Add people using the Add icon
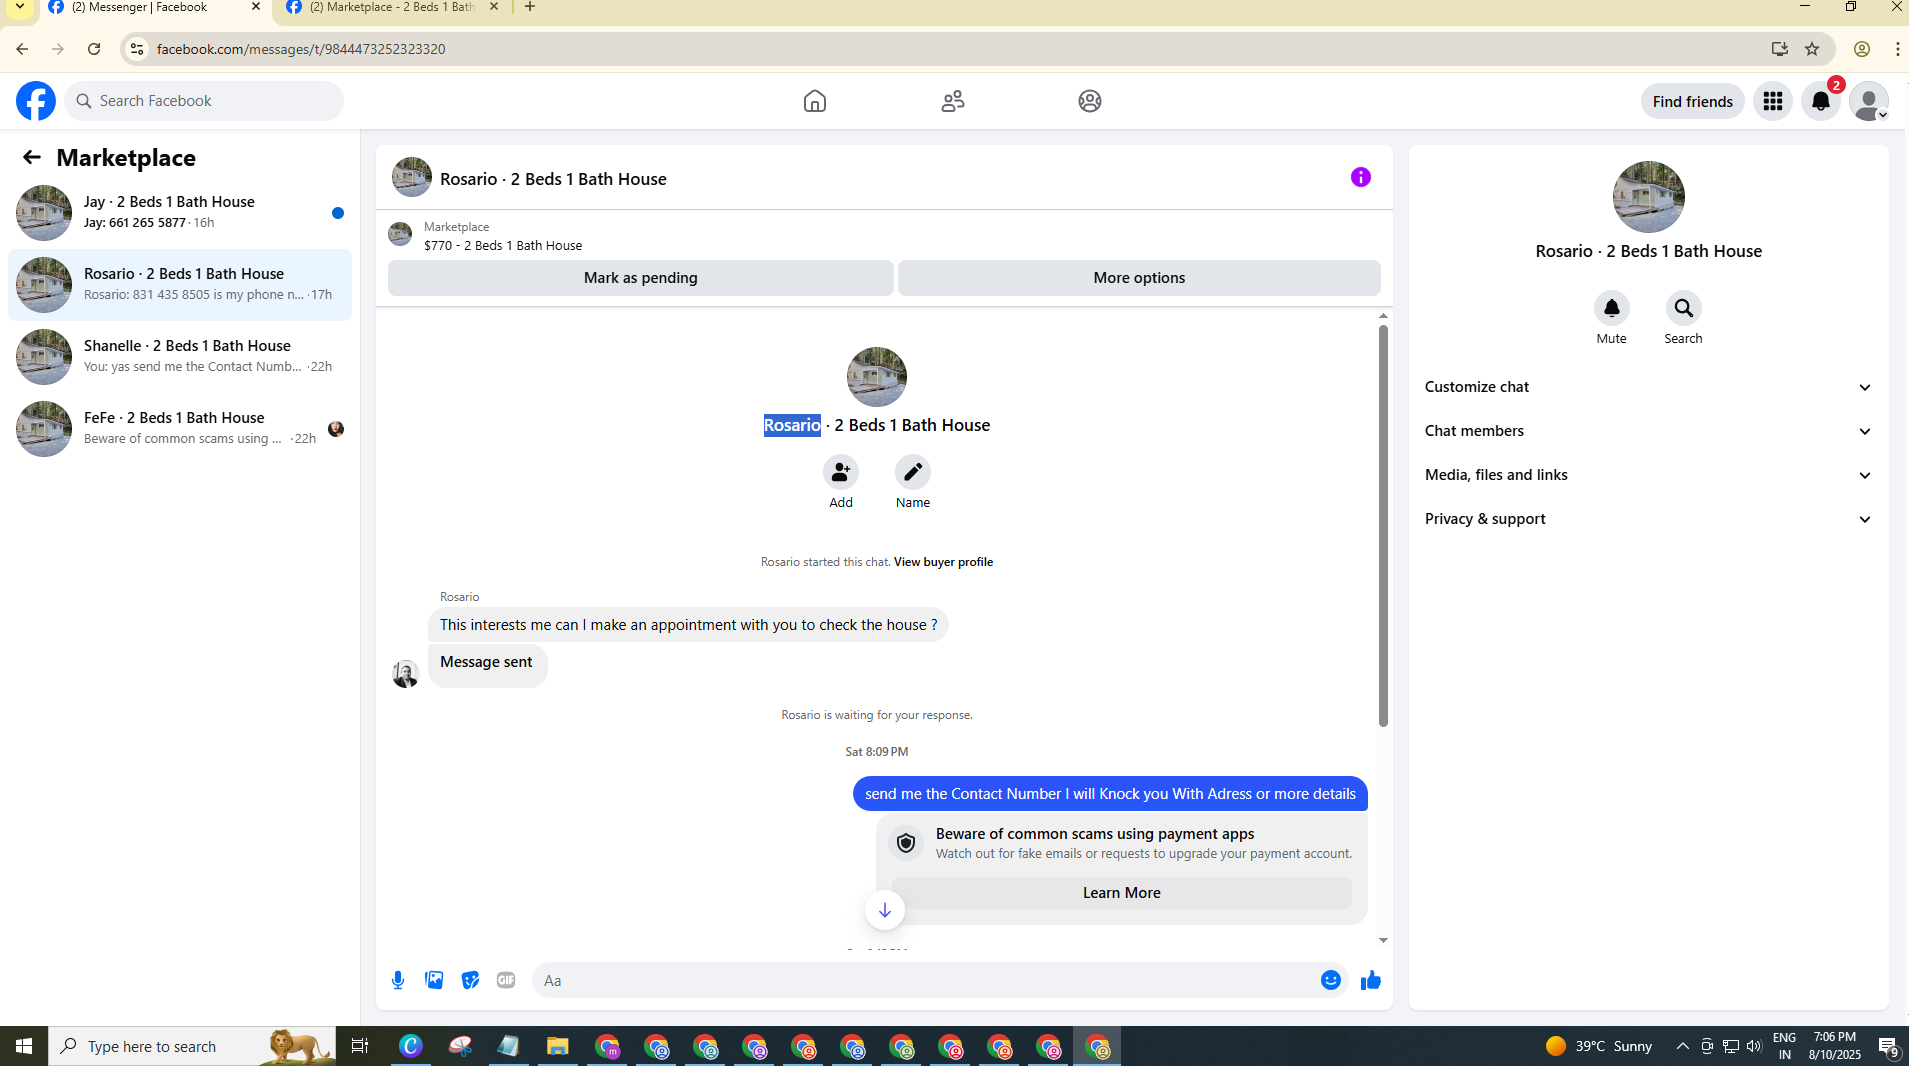Viewport: 1909px width, 1066px height. (841, 472)
